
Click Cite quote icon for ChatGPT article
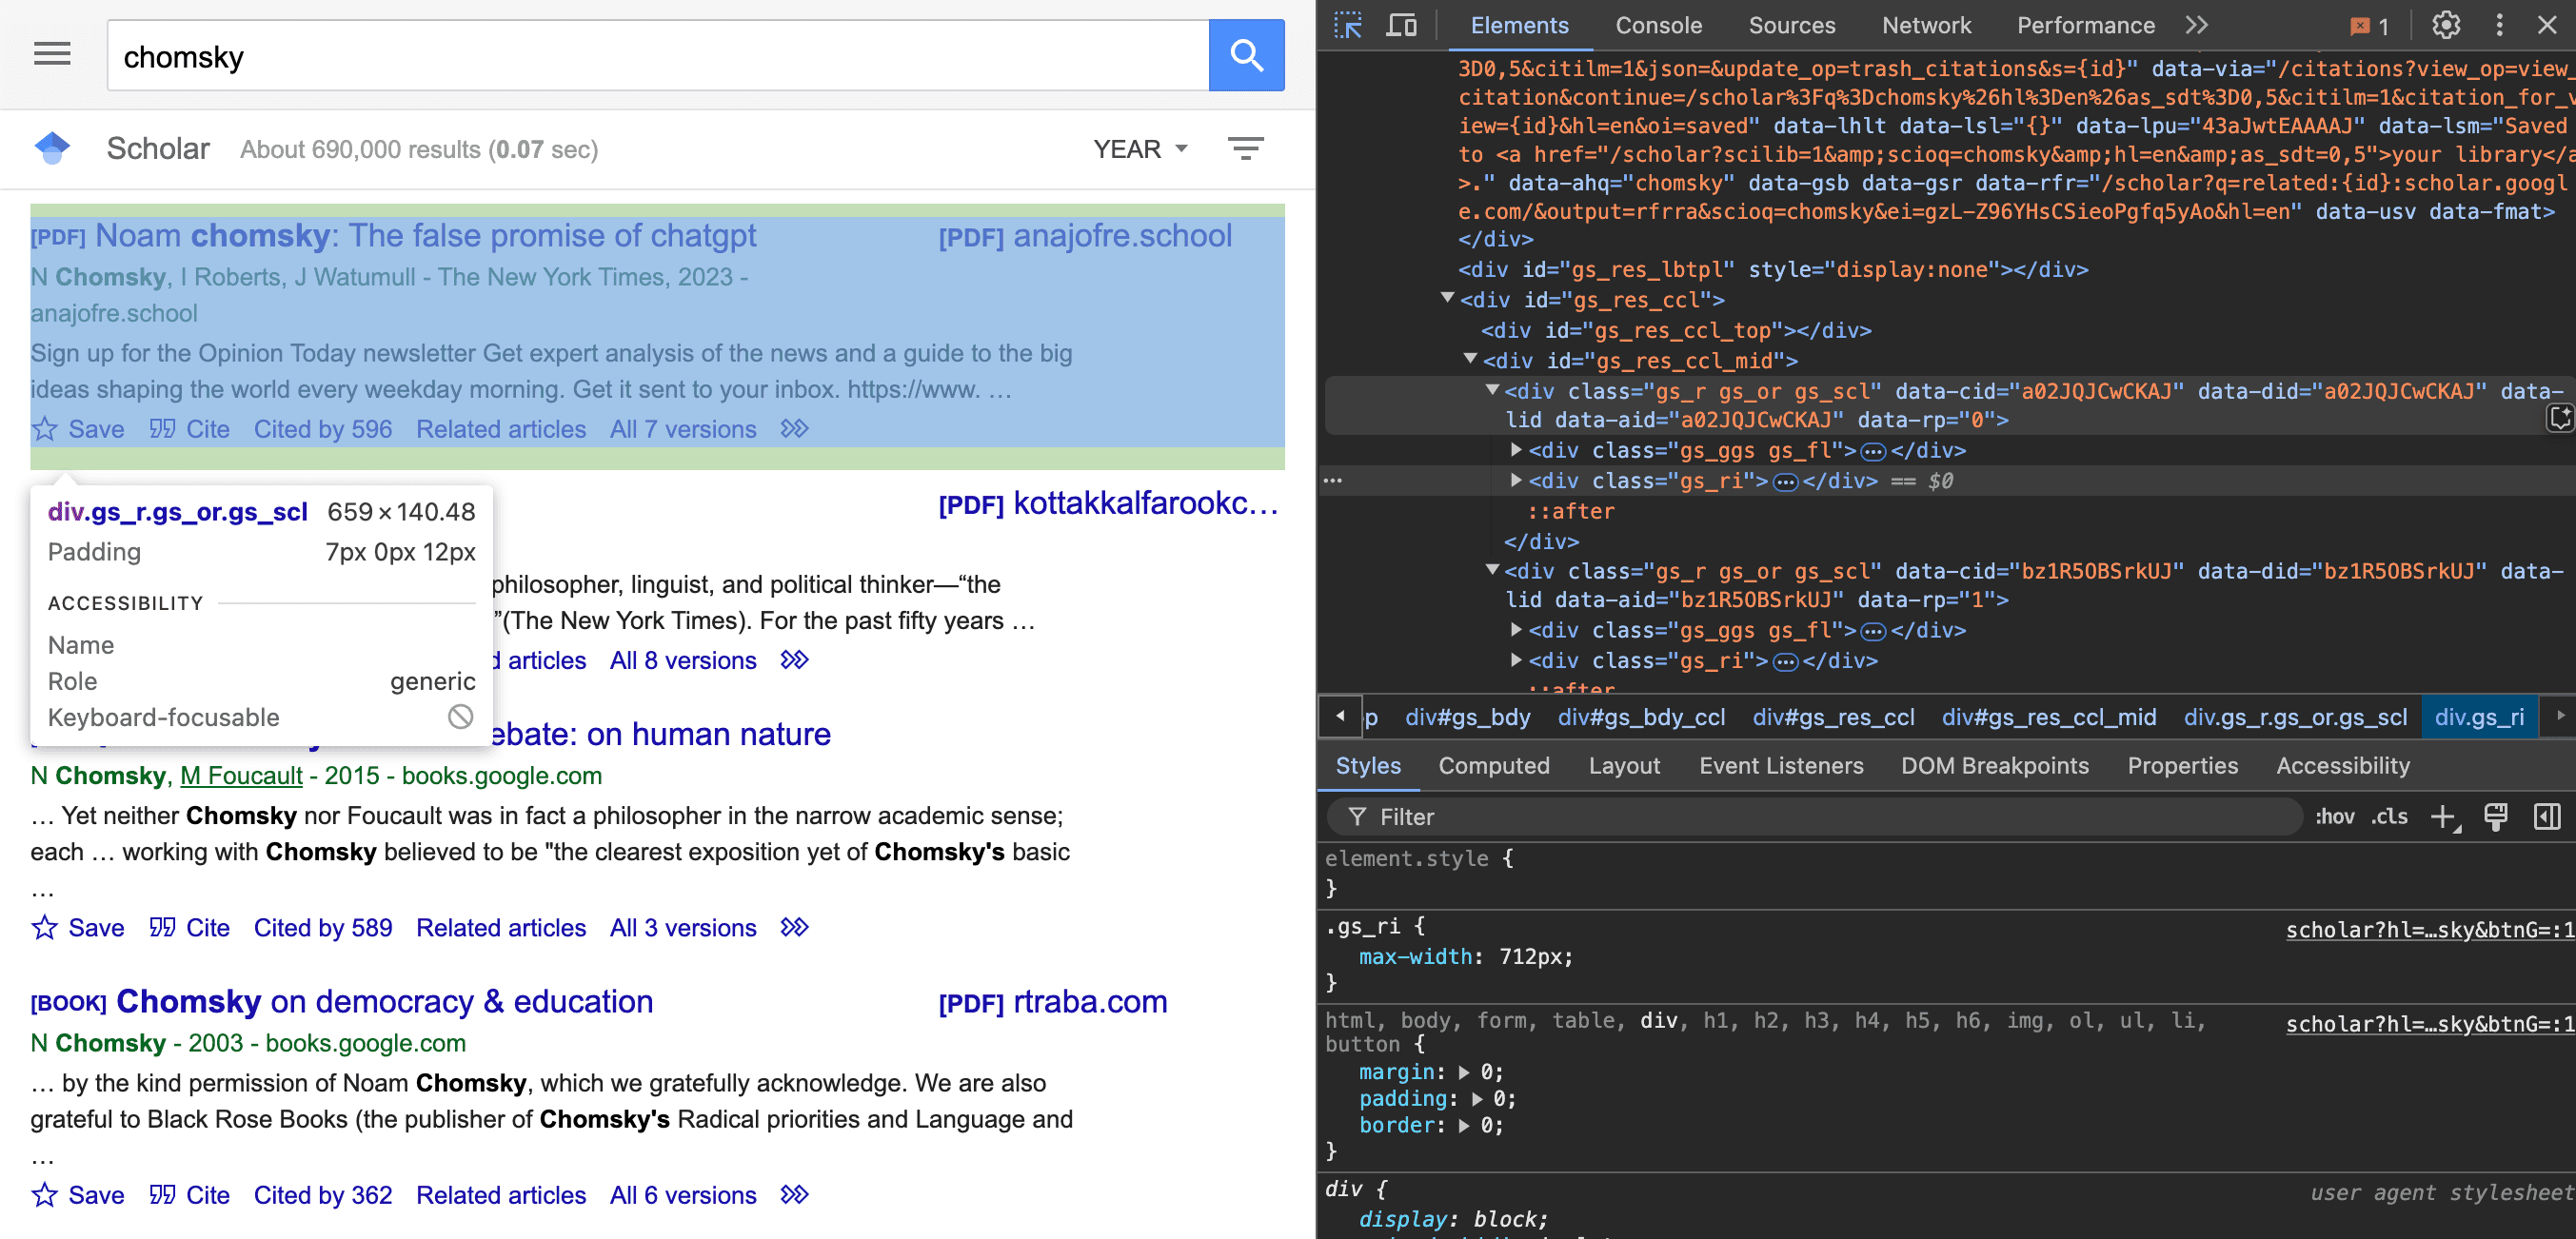click(162, 429)
